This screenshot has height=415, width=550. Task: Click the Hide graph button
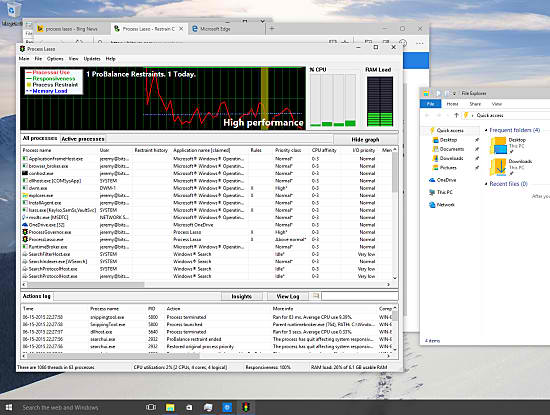[365, 140]
